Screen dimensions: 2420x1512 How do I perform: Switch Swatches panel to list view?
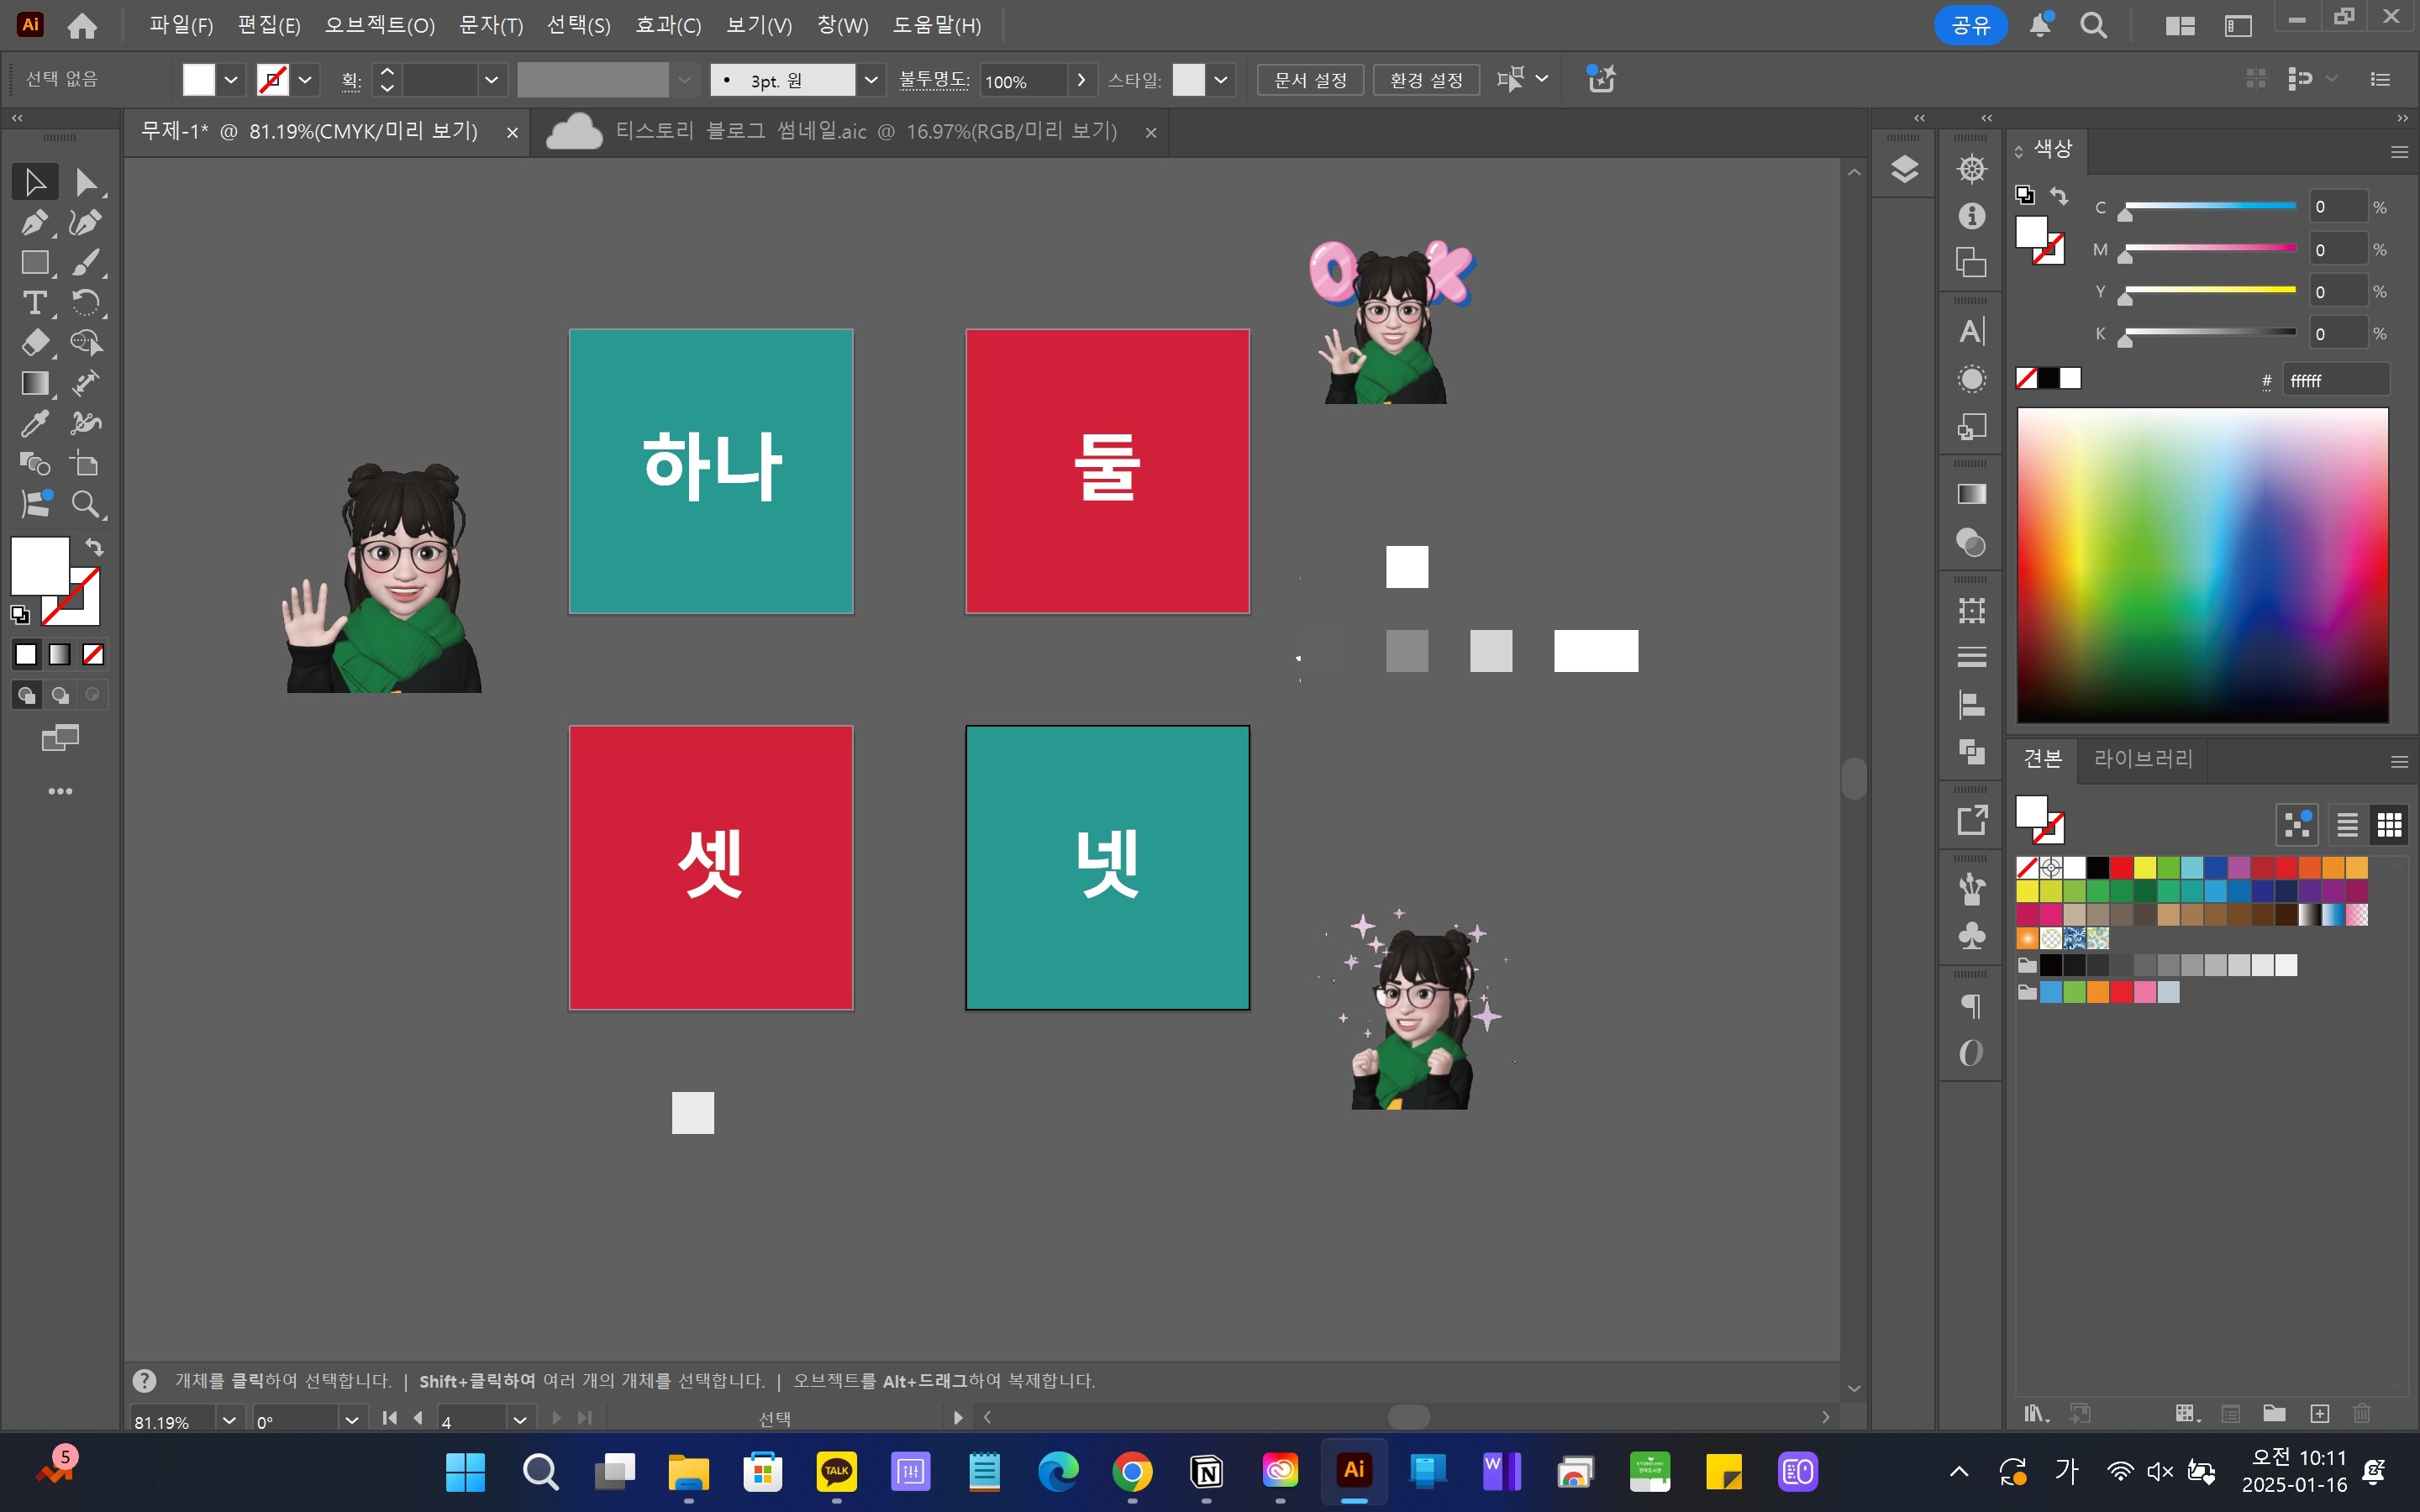[x=2347, y=824]
